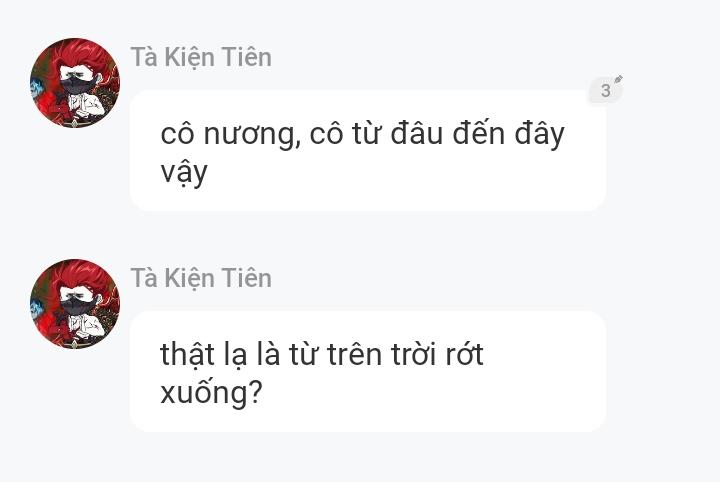Viewport: 720px width, 482px height.
Task: Click the word 'Tiên' in the top name
Action: 247,58
